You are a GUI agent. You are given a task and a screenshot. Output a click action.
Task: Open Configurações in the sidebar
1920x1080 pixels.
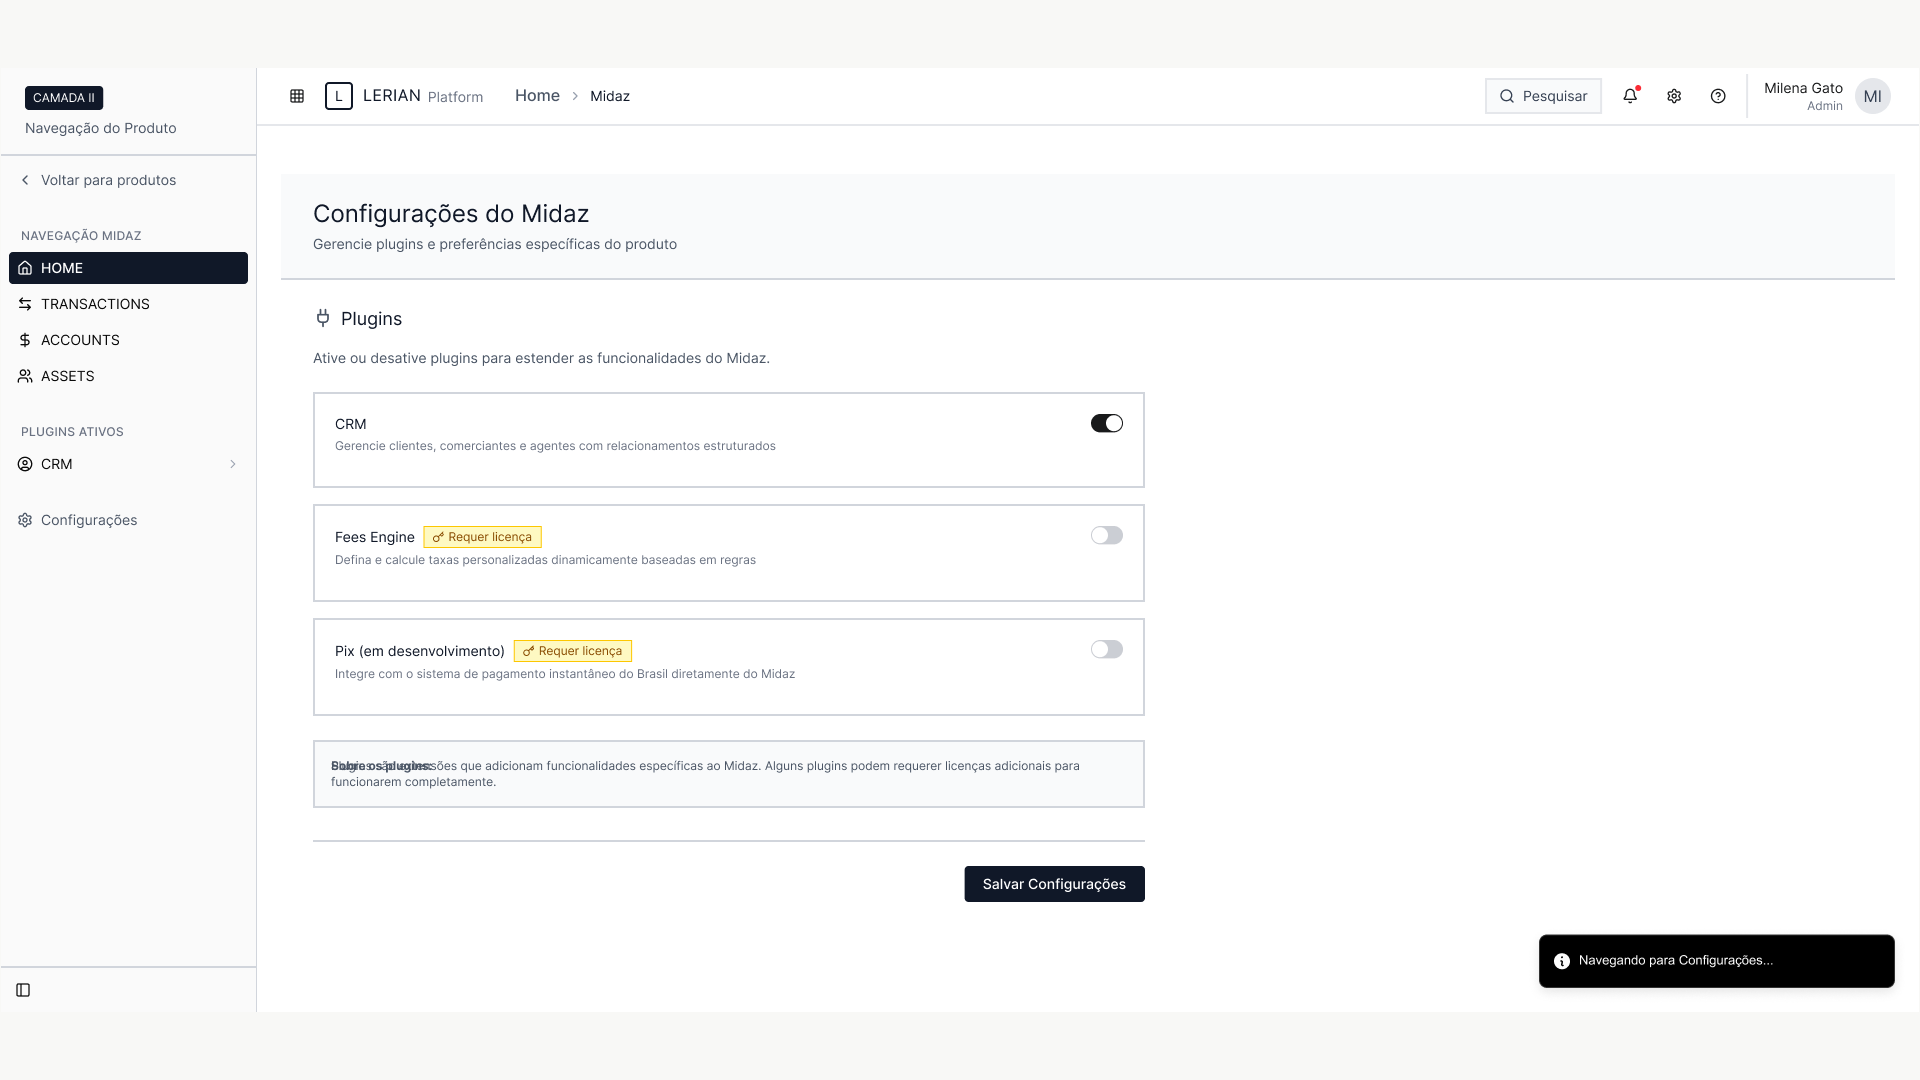[x=128, y=520]
